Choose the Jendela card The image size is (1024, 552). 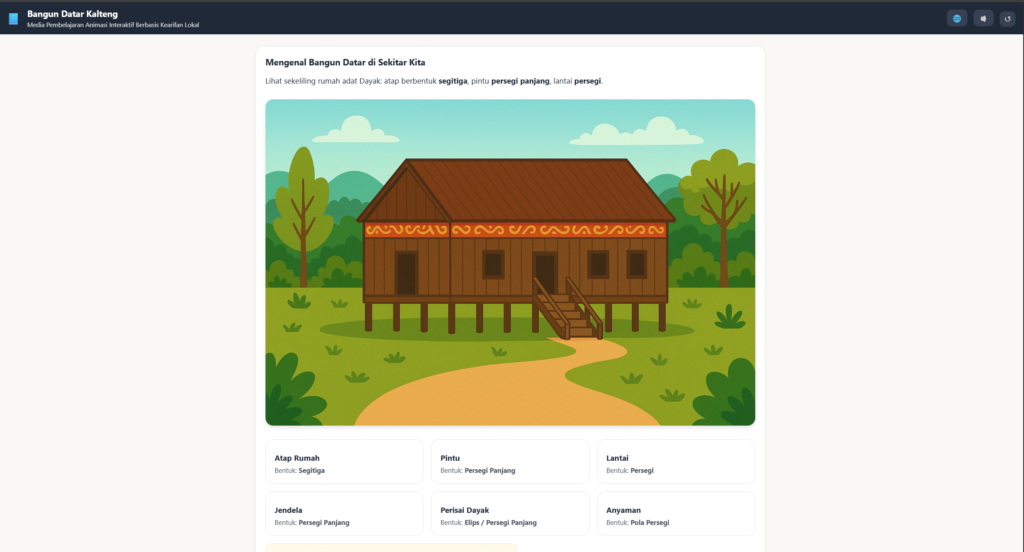[344, 514]
